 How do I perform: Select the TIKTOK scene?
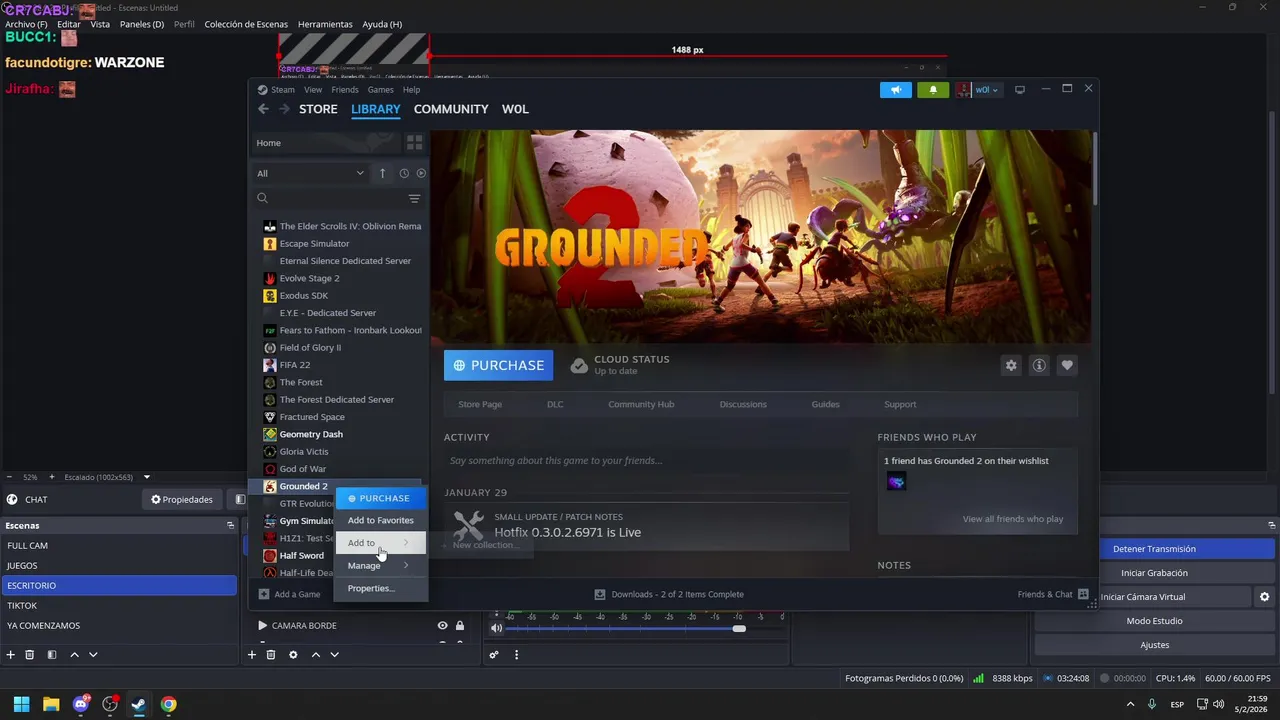(119, 606)
